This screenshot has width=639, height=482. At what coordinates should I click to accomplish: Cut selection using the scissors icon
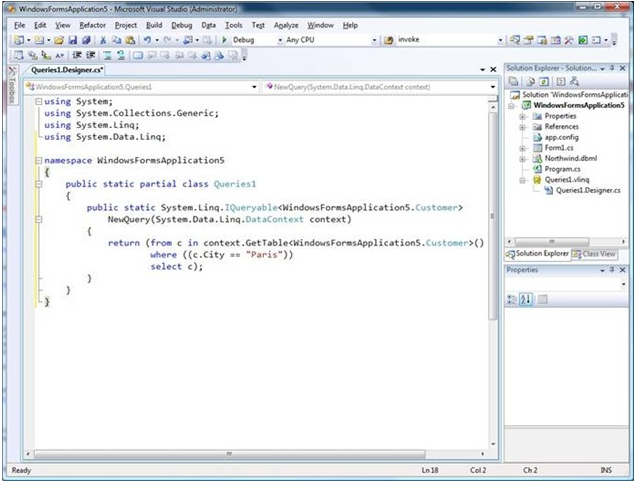coord(103,40)
